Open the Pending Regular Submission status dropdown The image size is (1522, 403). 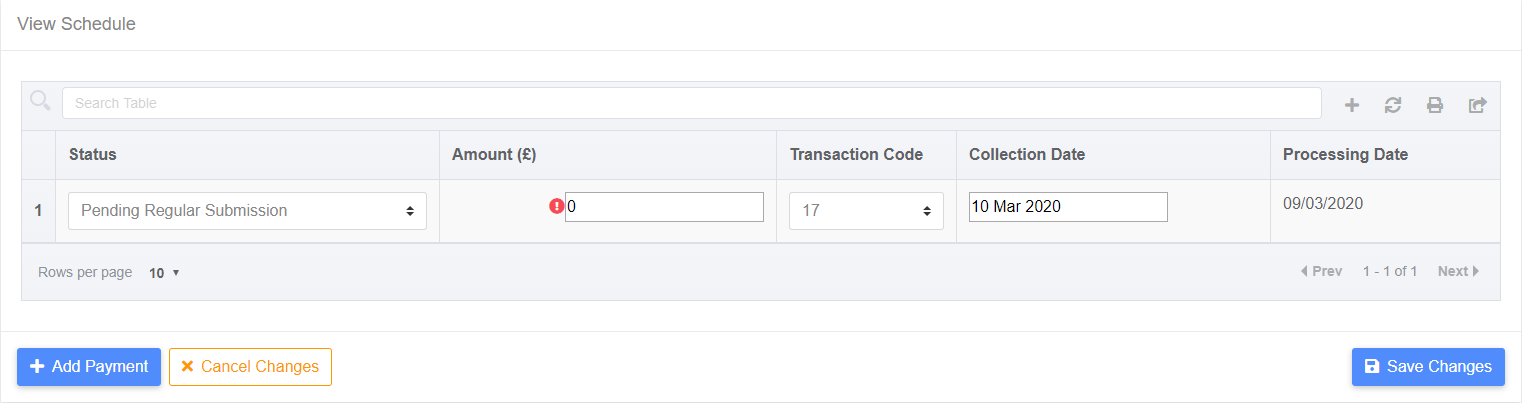pyautogui.click(x=247, y=211)
